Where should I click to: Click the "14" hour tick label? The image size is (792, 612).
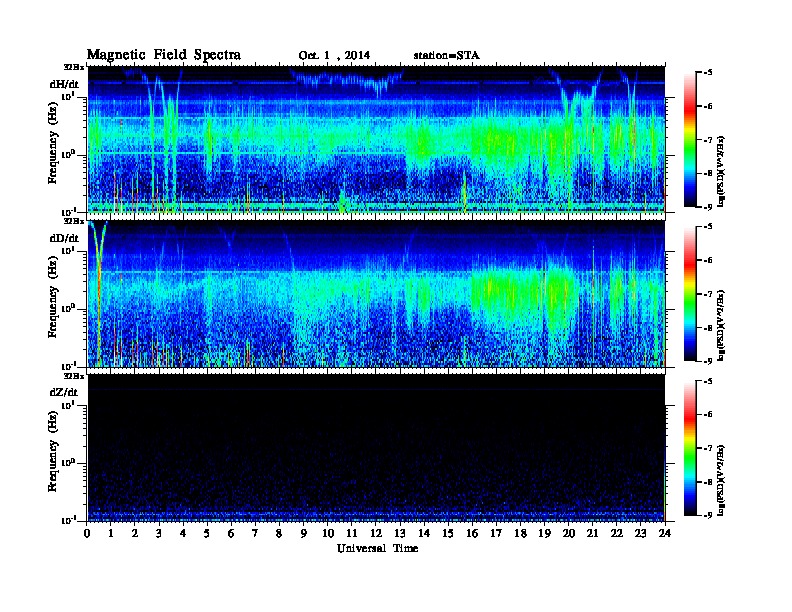[x=424, y=534]
